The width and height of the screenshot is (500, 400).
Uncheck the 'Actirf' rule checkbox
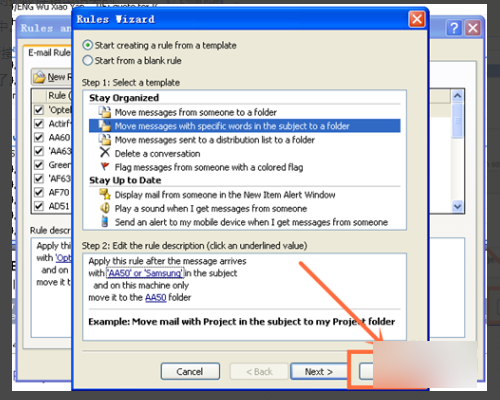pos(39,124)
